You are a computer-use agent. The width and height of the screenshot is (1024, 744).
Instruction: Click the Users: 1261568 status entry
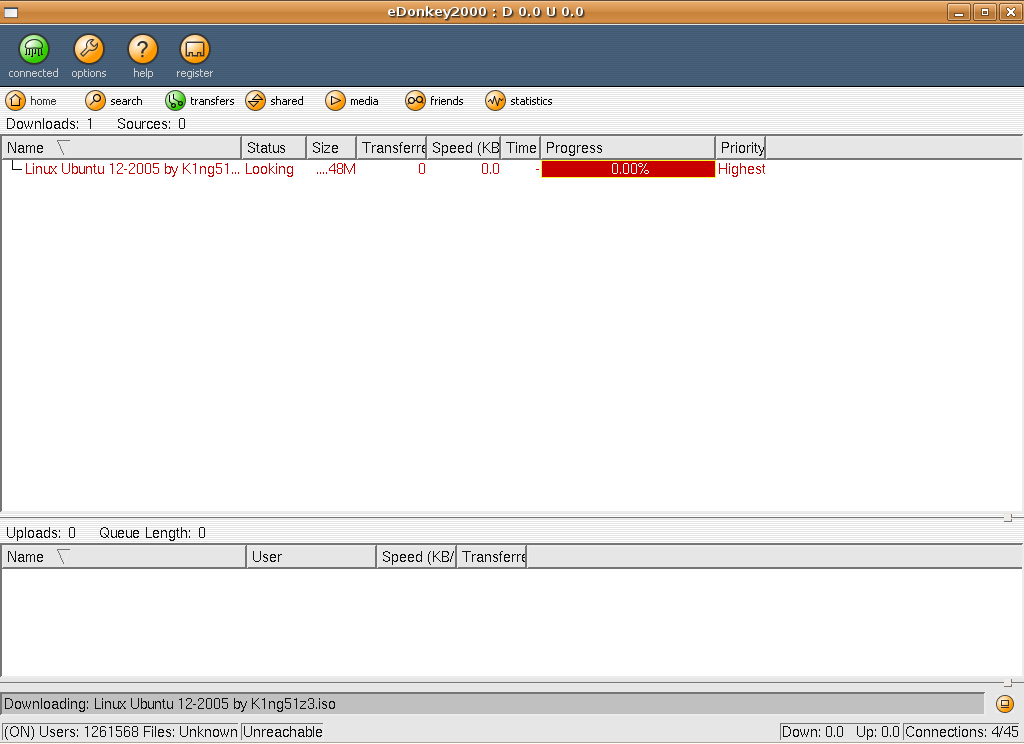(121, 732)
